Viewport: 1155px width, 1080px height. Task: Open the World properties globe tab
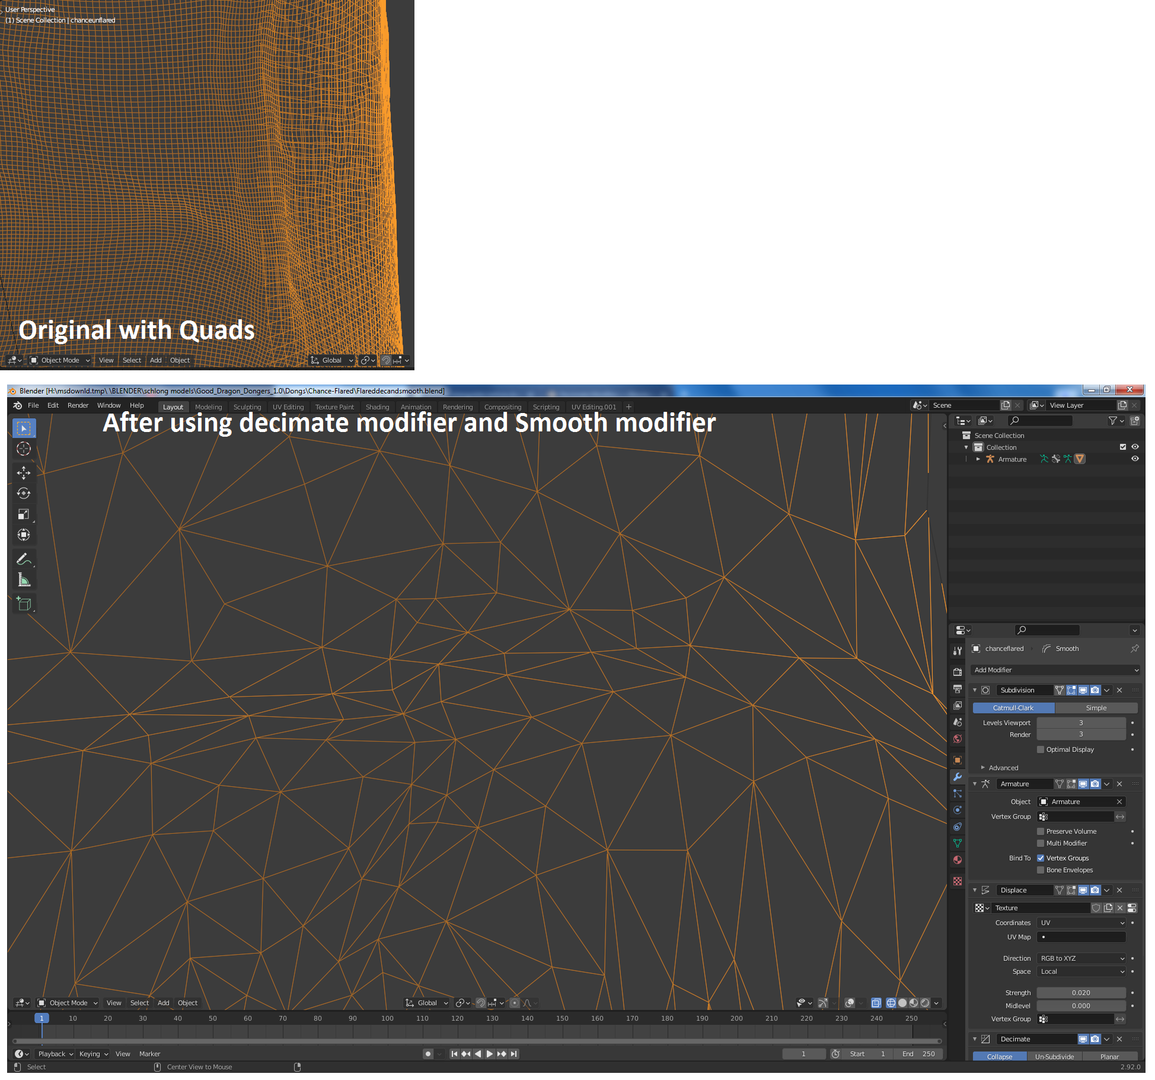click(958, 739)
